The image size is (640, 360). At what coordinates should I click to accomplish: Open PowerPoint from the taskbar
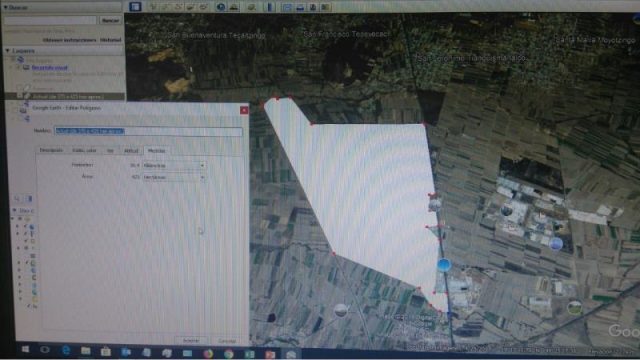270,354
